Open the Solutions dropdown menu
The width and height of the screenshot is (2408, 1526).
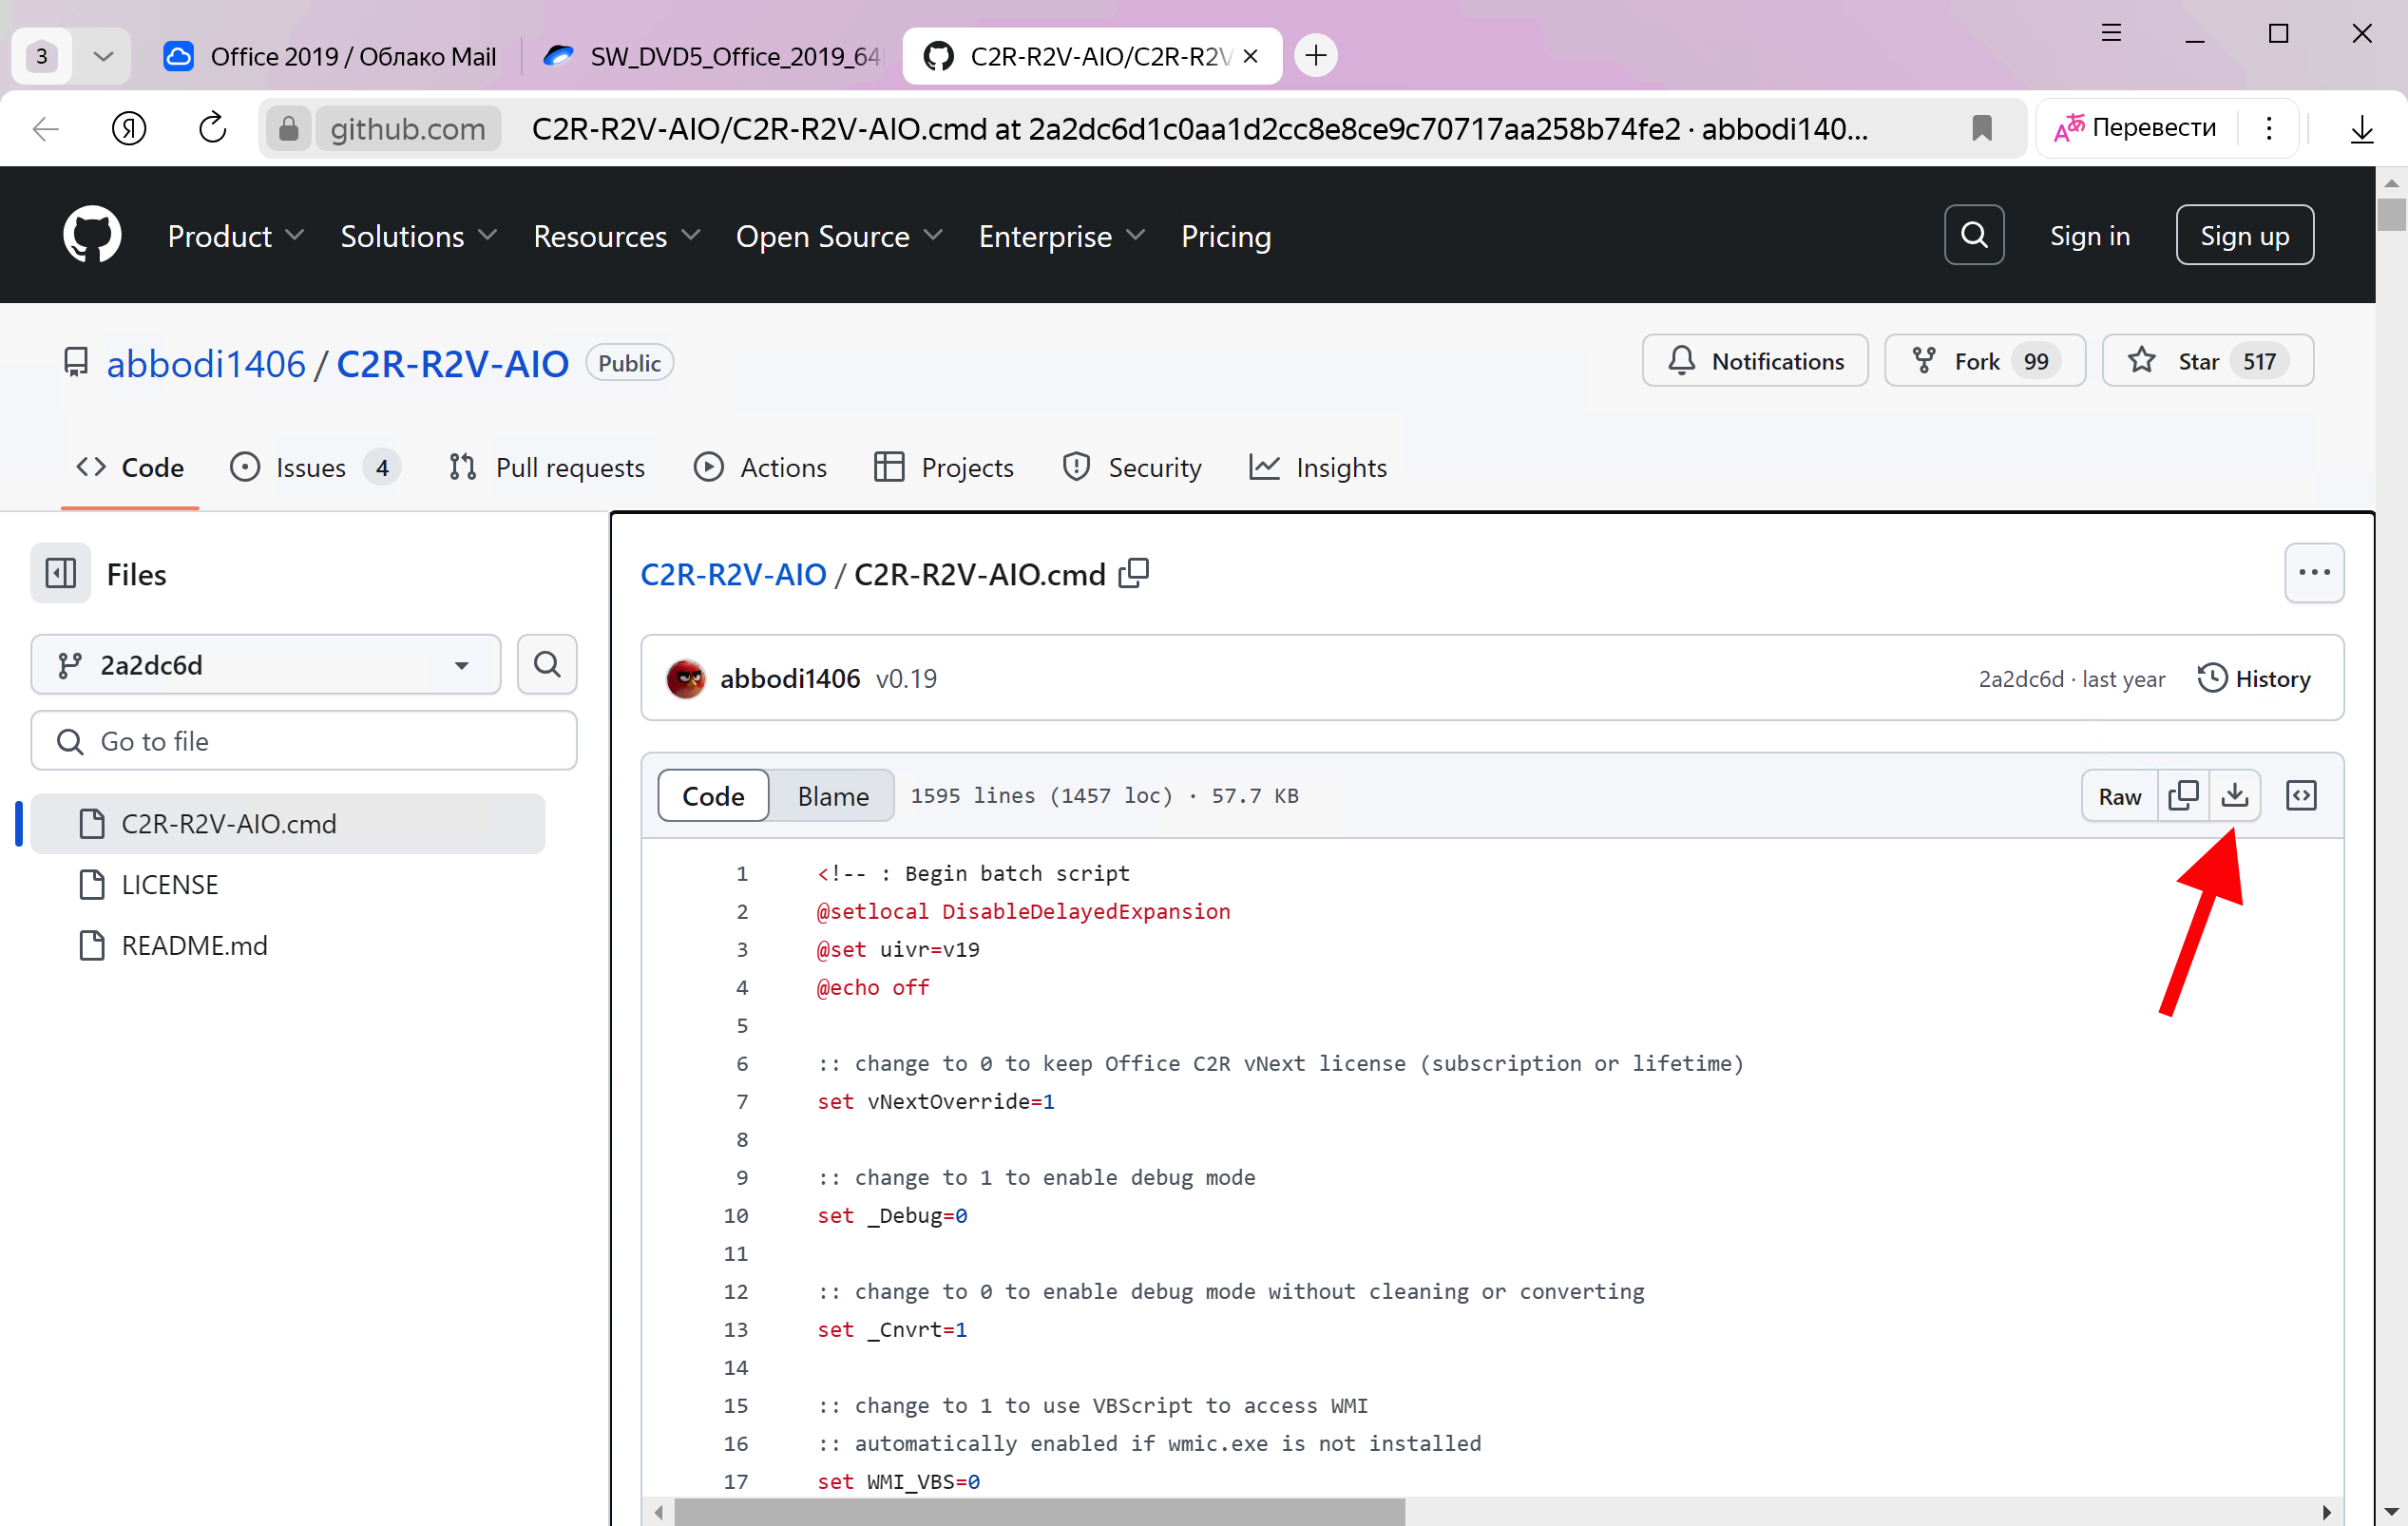[418, 236]
